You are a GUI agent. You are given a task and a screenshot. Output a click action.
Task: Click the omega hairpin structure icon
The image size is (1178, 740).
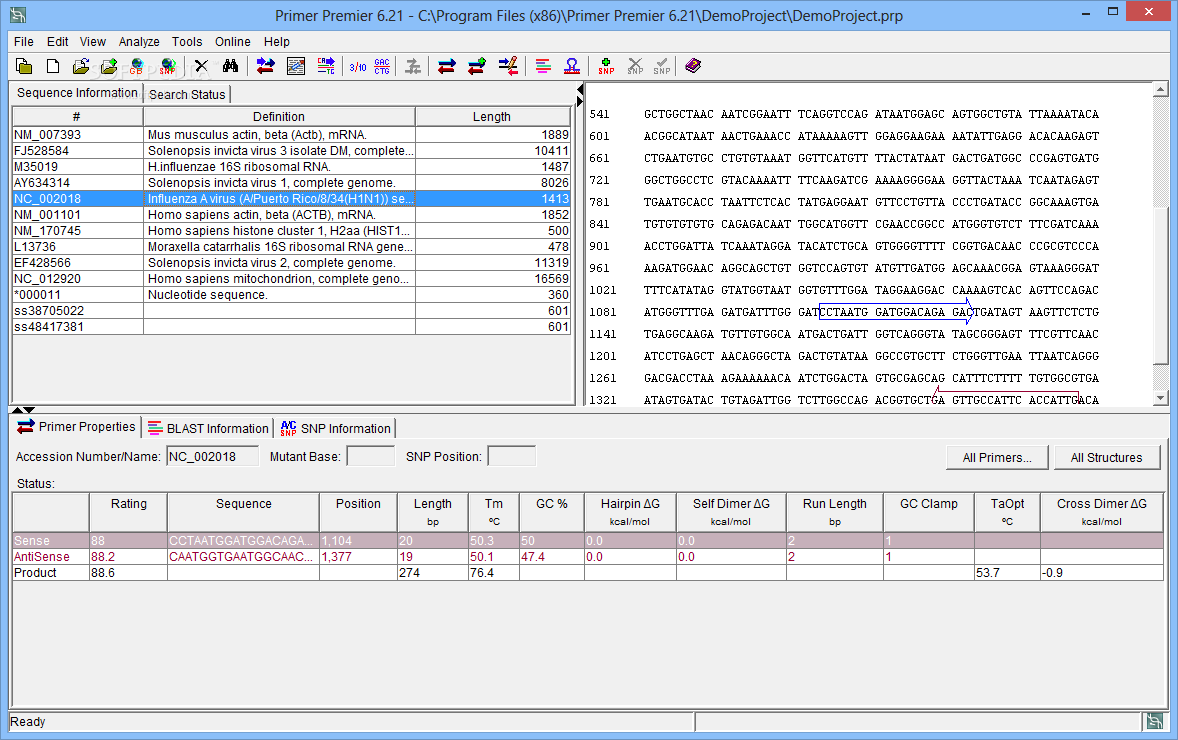(x=572, y=66)
